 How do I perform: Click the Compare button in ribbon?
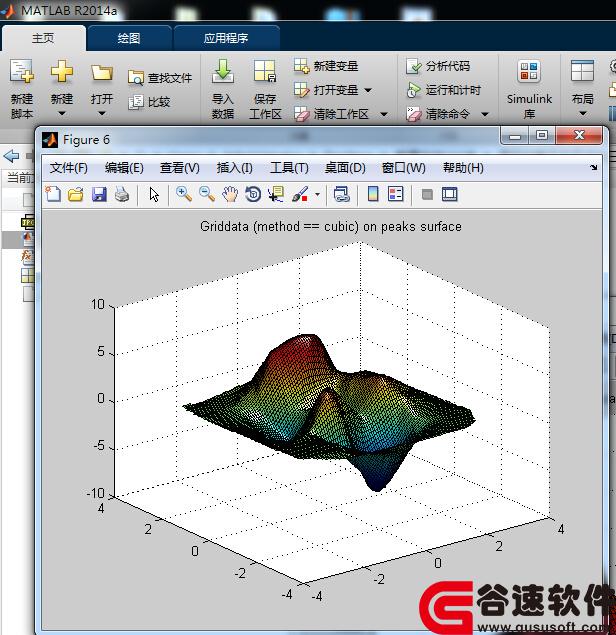pos(149,102)
